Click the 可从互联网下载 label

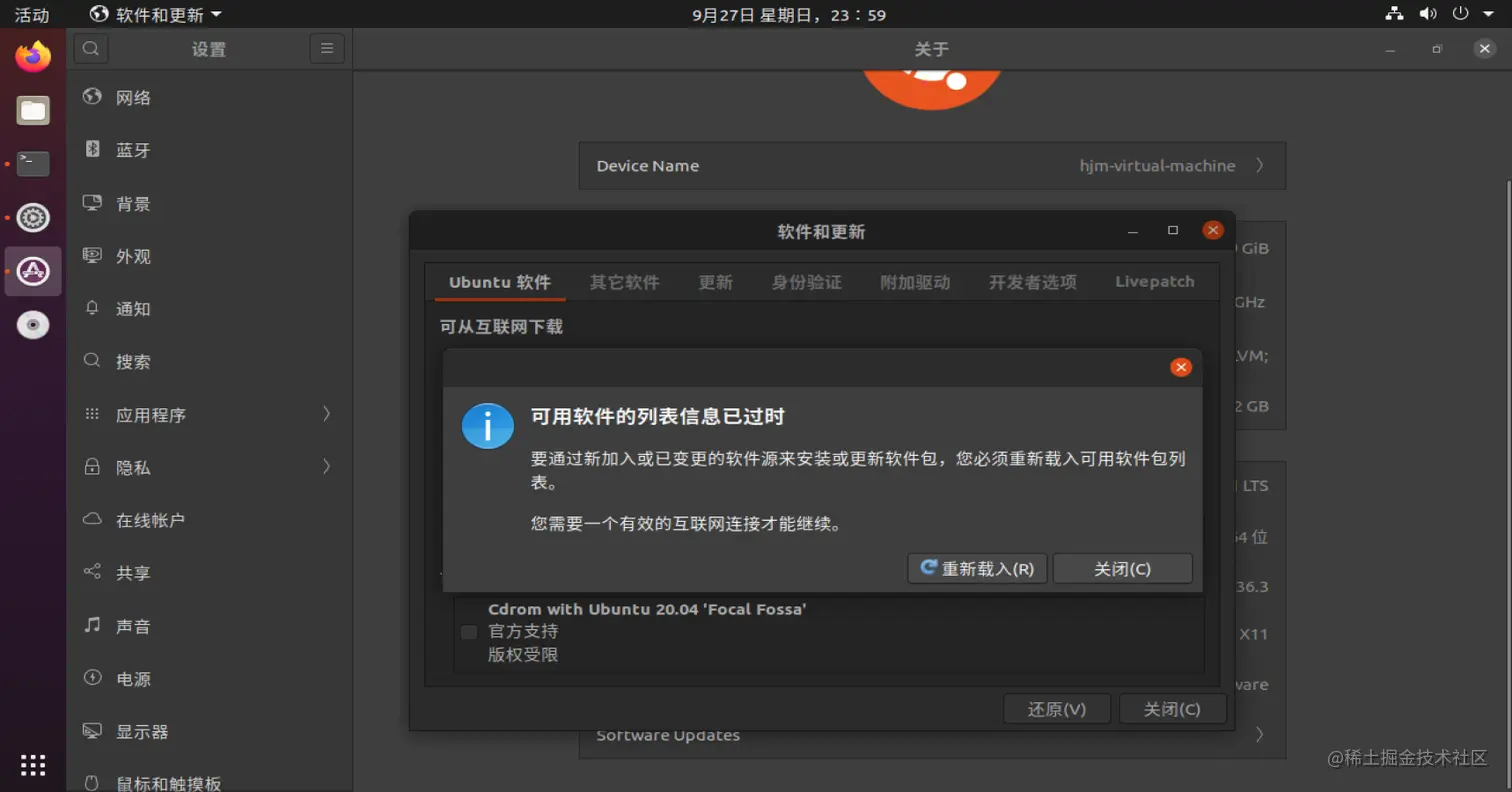point(502,327)
